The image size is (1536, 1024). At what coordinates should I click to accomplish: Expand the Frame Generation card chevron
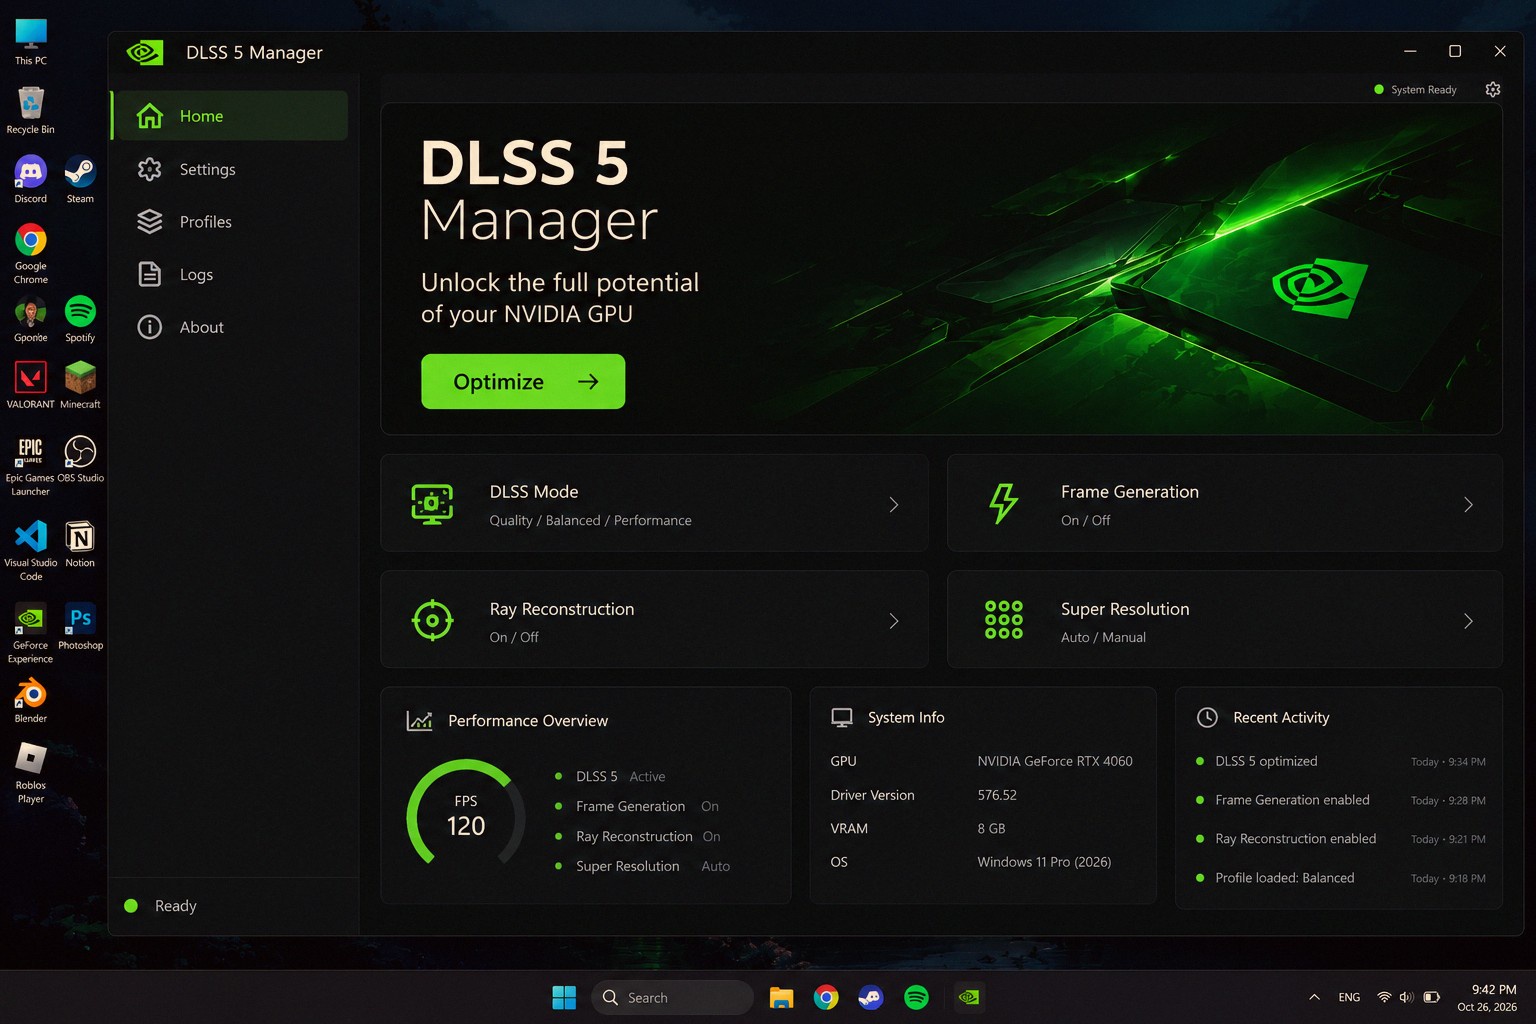(x=1468, y=505)
